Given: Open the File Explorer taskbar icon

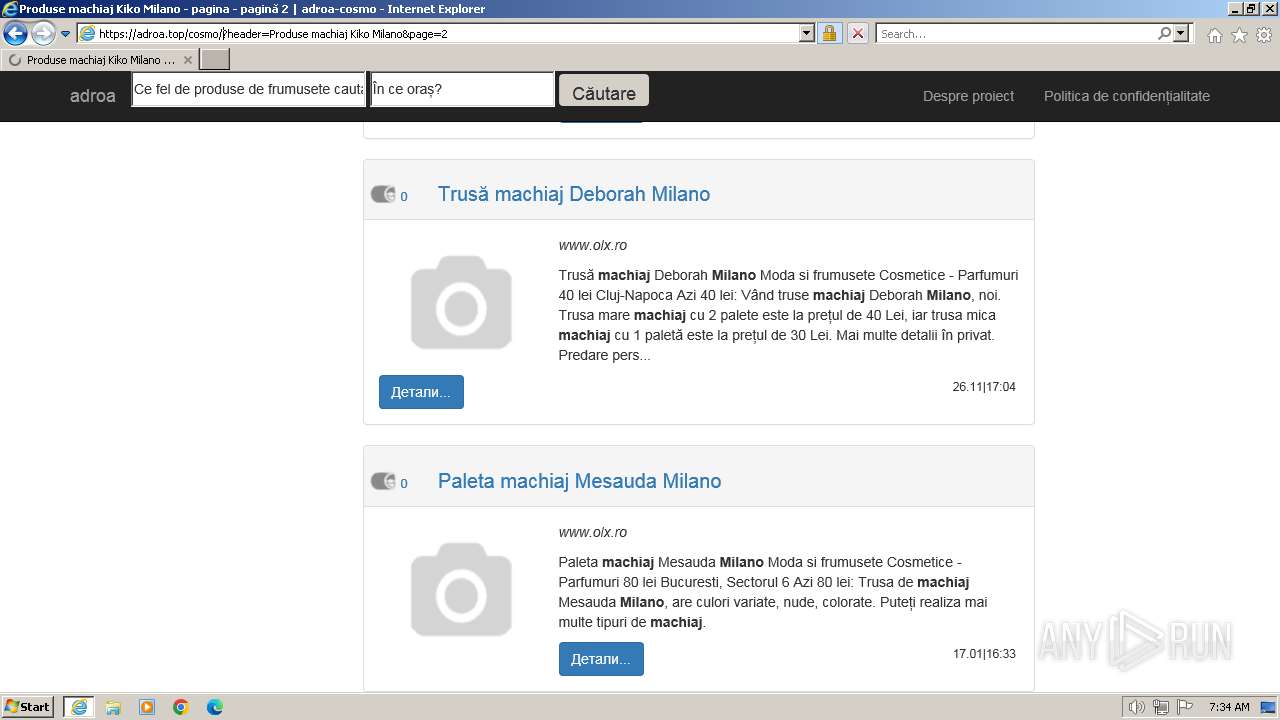Looking at the screenshot, I should pyautogui.click(x=113, y=707).
